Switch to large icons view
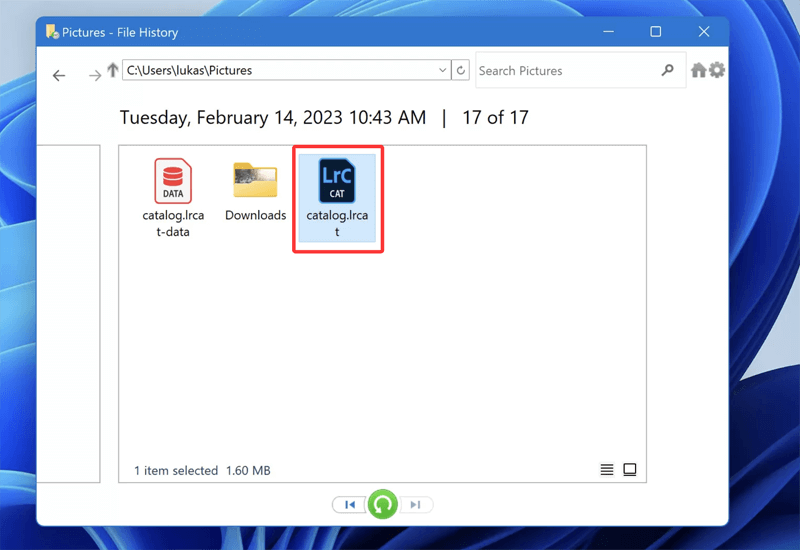This screenshot has height=550, width=800. pyautogui.click(x=630, y=469)
